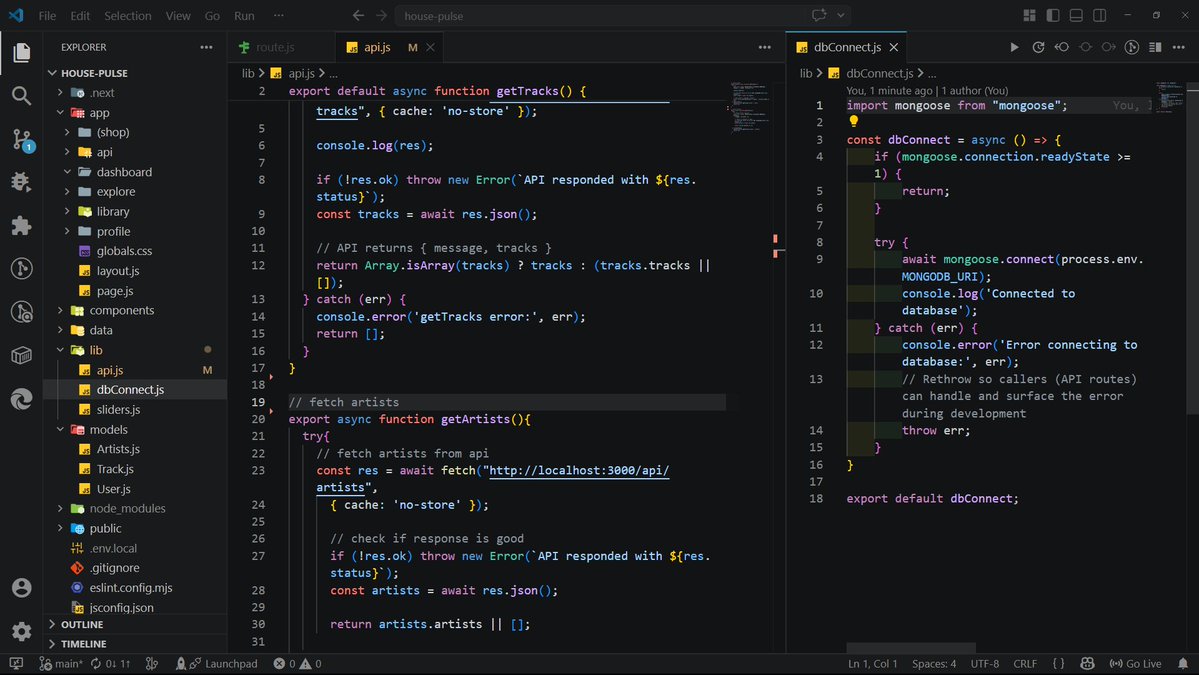The image size is (1199, 675).
Task: Open the Search view in activity bar
Action: [21, 95]
